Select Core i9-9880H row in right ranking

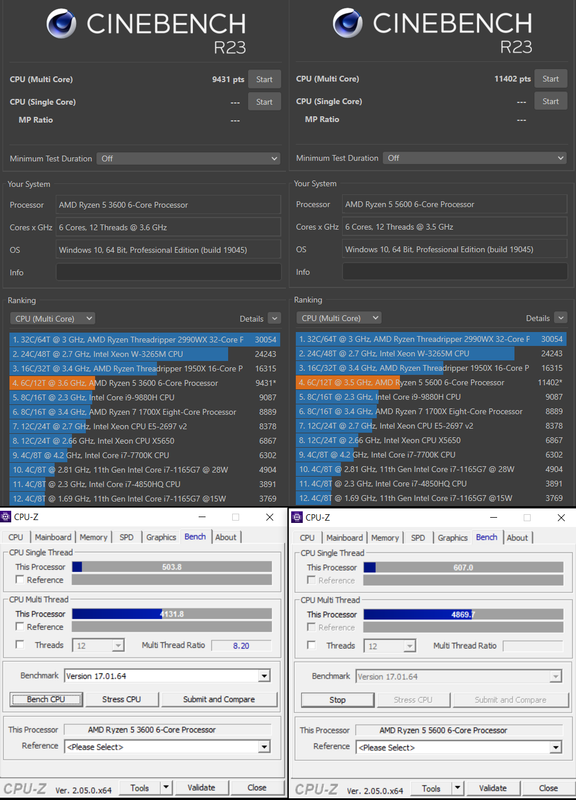pyautogui.click(x=431, y=396)
